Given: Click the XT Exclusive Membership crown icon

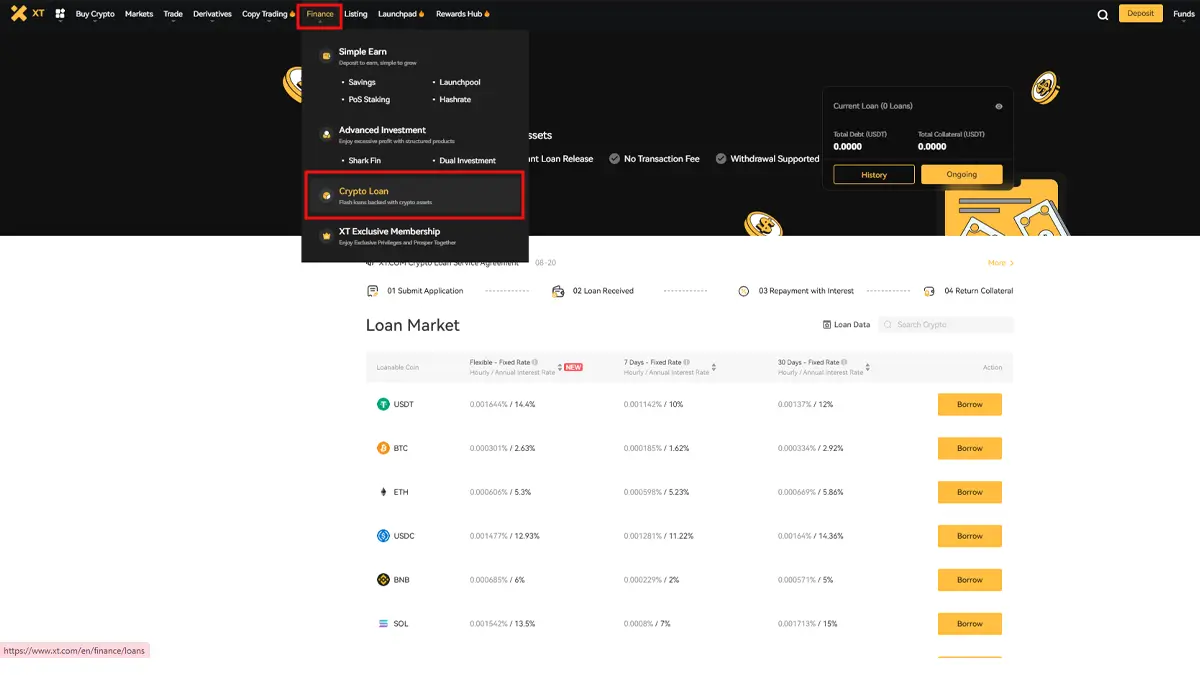Looking at the screenshot, I should tap(325, 236).
